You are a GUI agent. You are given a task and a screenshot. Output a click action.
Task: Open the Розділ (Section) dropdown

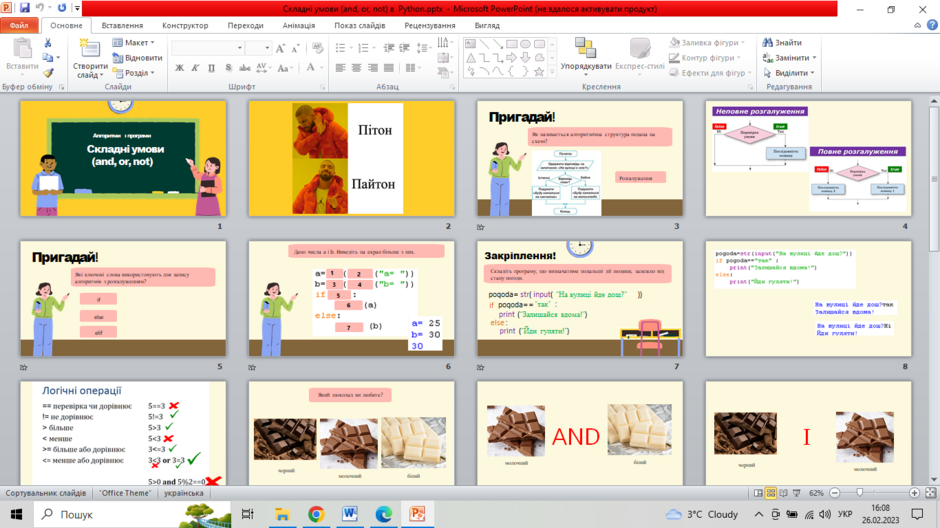point(133,73)
